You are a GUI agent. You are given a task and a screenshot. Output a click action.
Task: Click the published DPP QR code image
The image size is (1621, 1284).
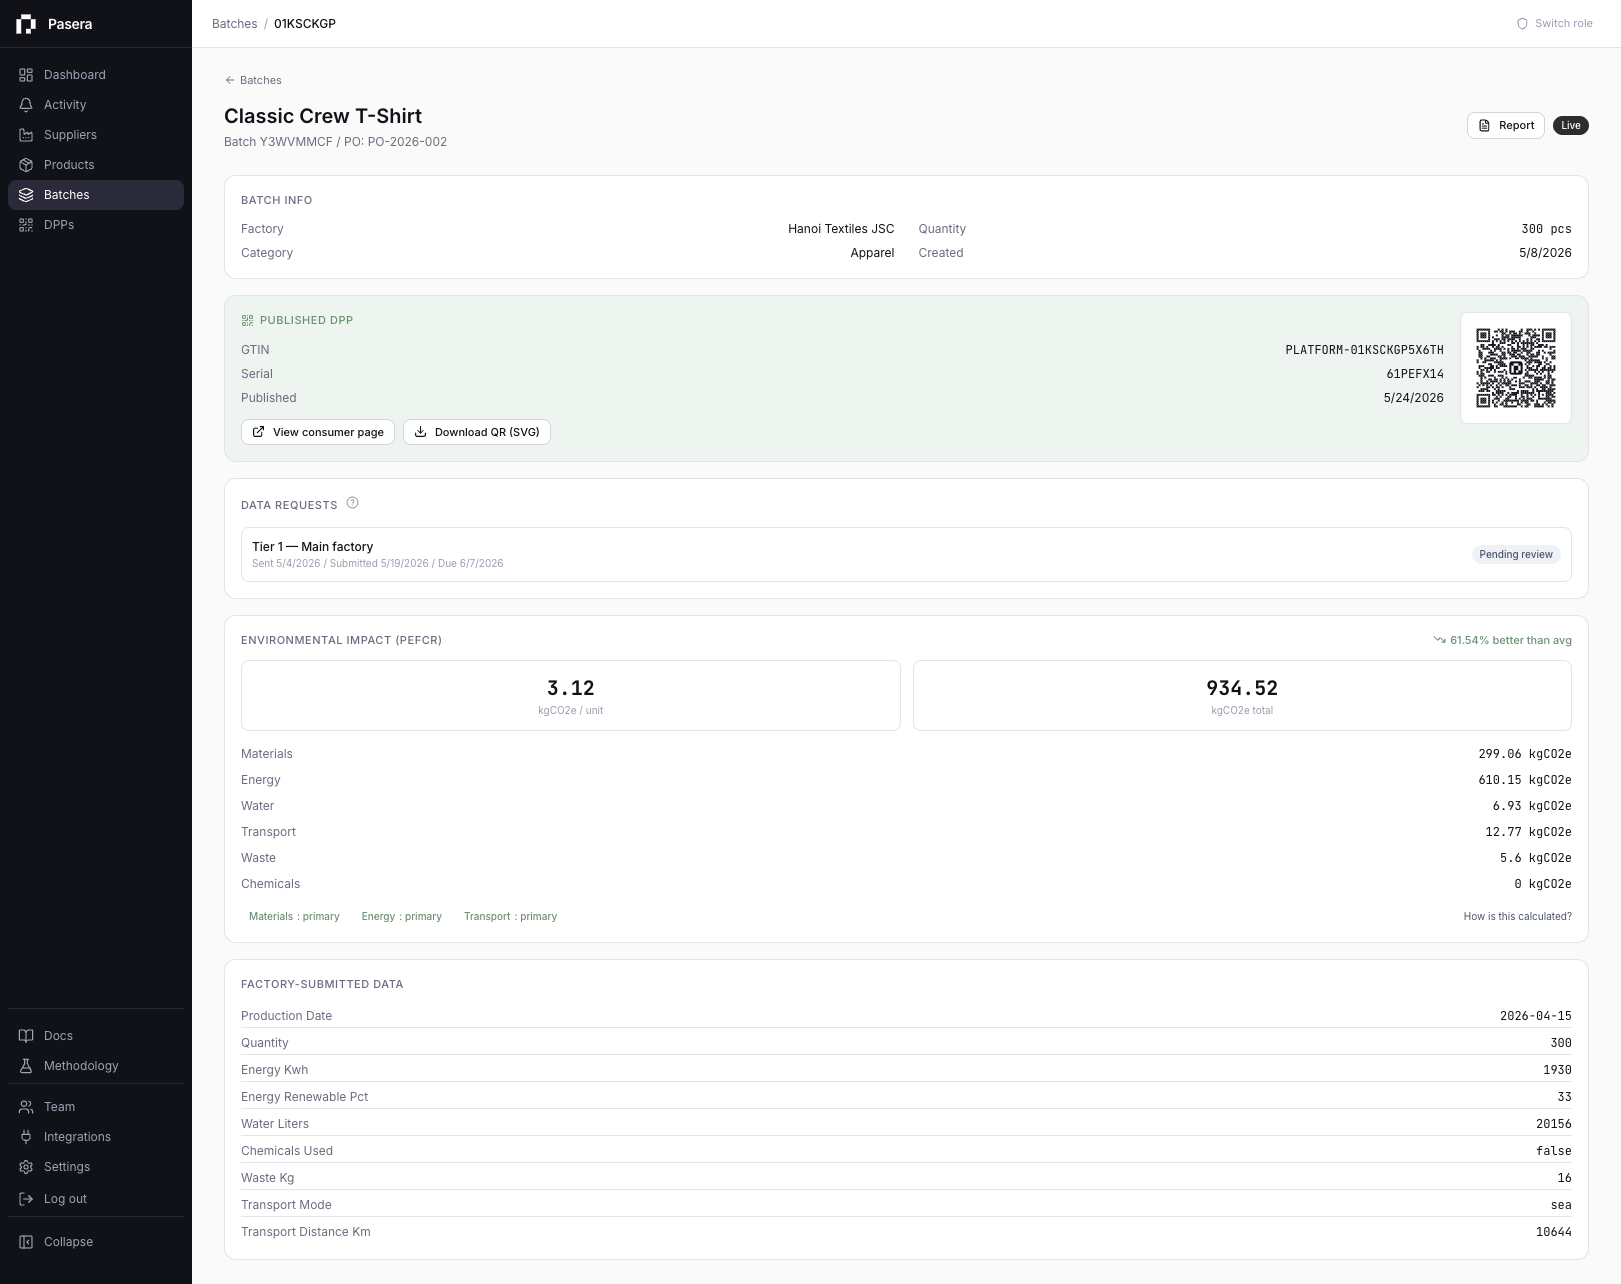(1516, 368)
